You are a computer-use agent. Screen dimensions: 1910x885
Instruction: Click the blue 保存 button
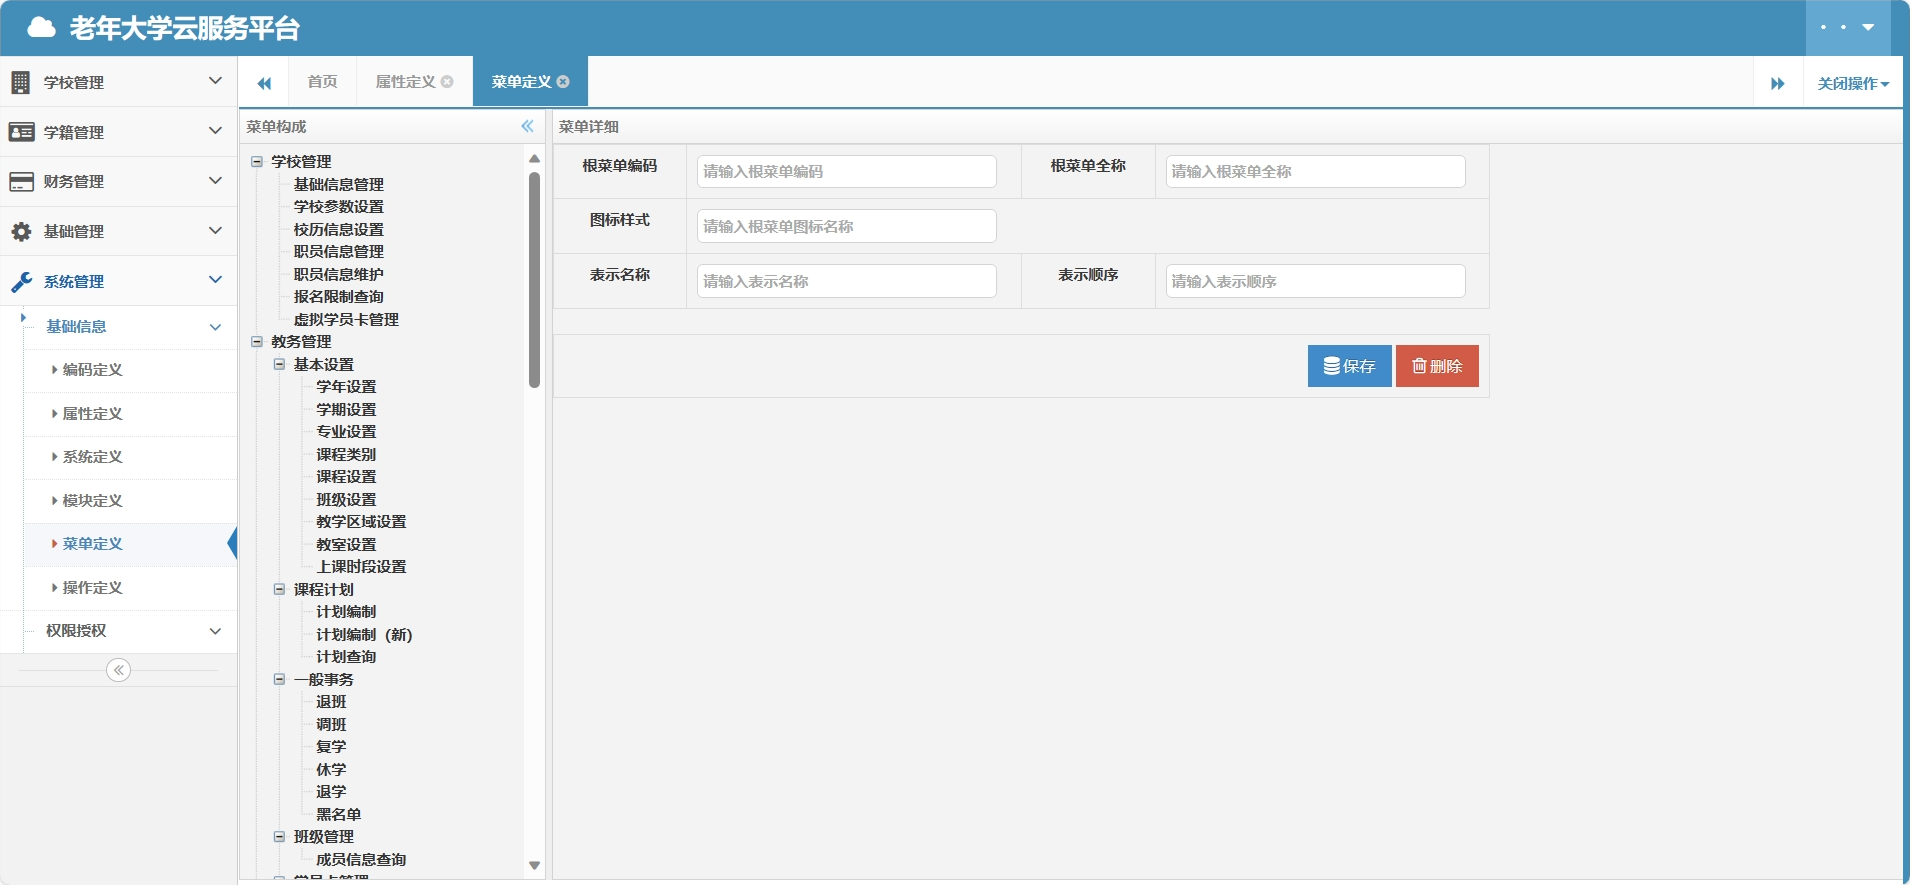[1349, 366]
